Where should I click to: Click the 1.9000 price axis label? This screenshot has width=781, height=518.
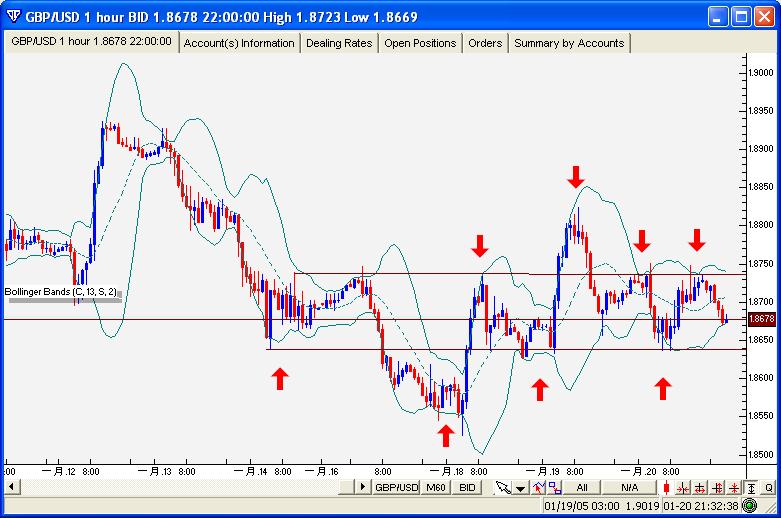pyautogui.click(x=761, y=73)
